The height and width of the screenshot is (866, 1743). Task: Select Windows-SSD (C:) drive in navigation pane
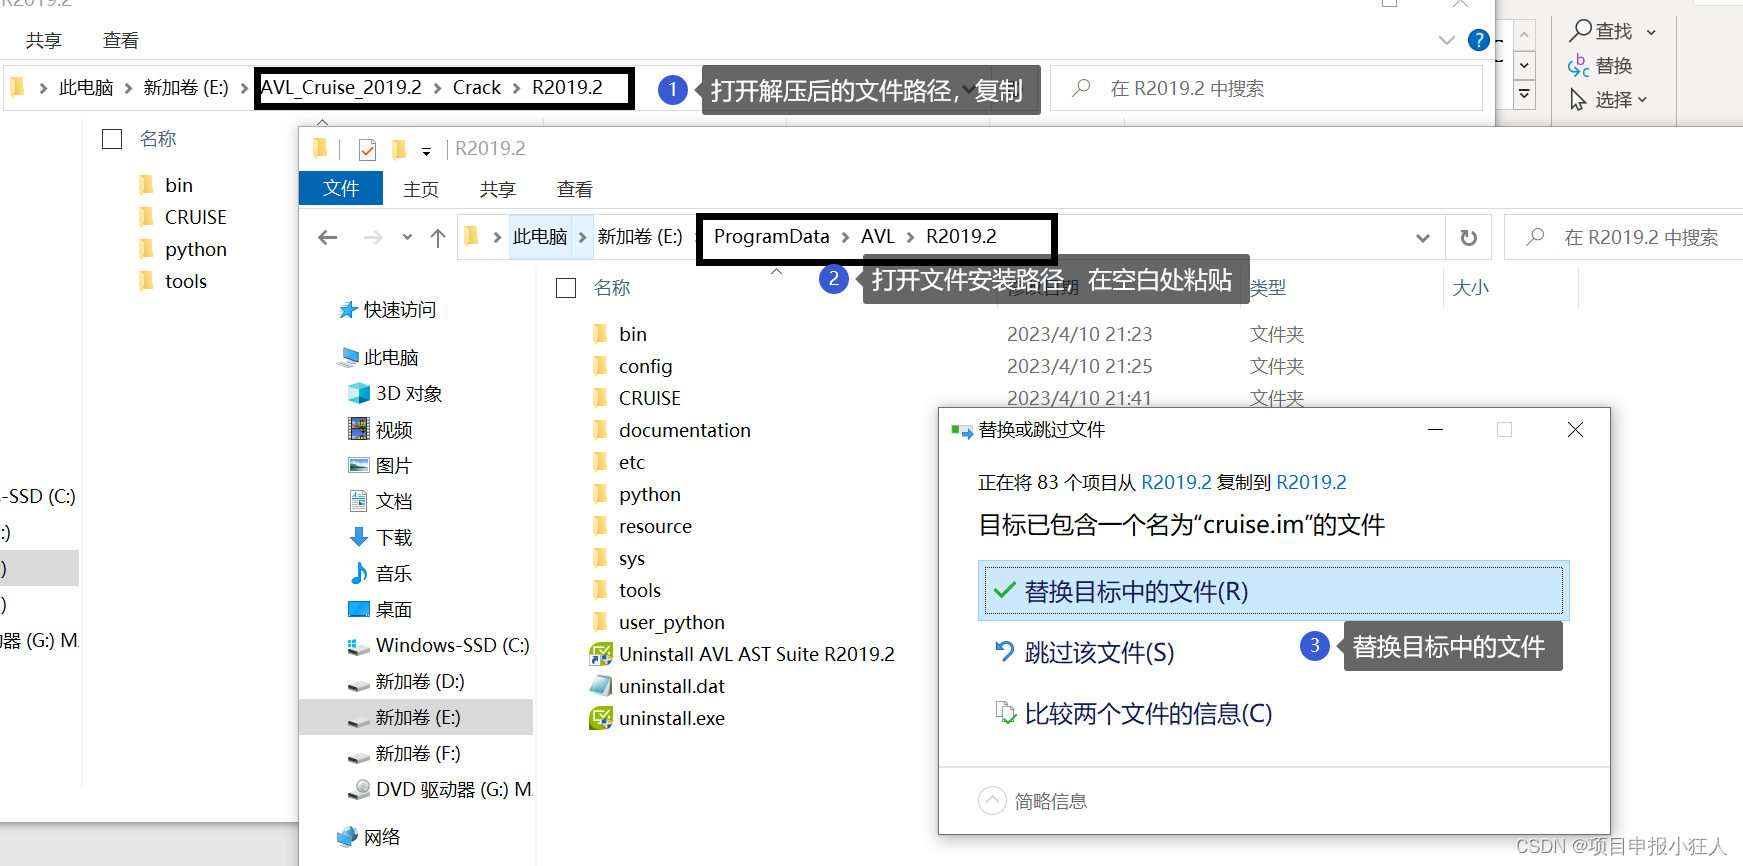click(438, 645)
